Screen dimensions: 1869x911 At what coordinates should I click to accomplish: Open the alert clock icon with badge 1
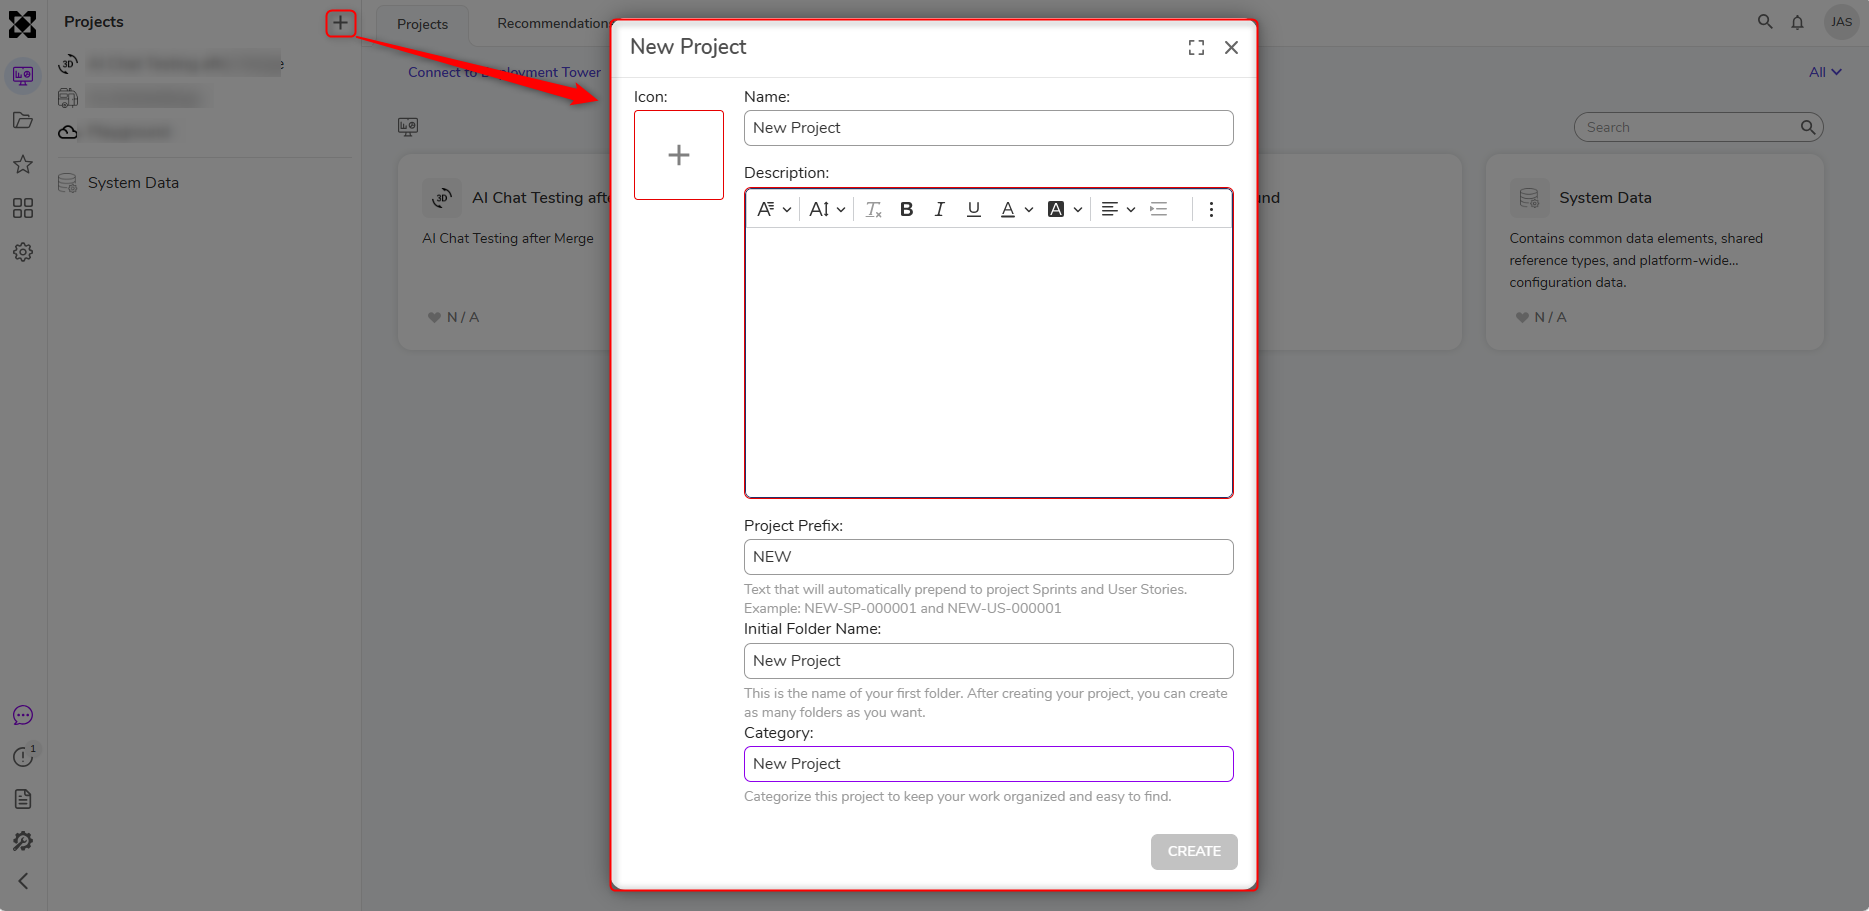[x=23, y=757]
